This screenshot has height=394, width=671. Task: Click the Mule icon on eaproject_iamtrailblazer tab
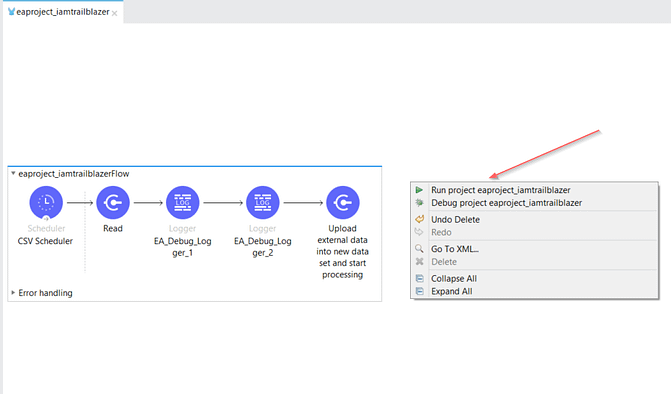11,12
